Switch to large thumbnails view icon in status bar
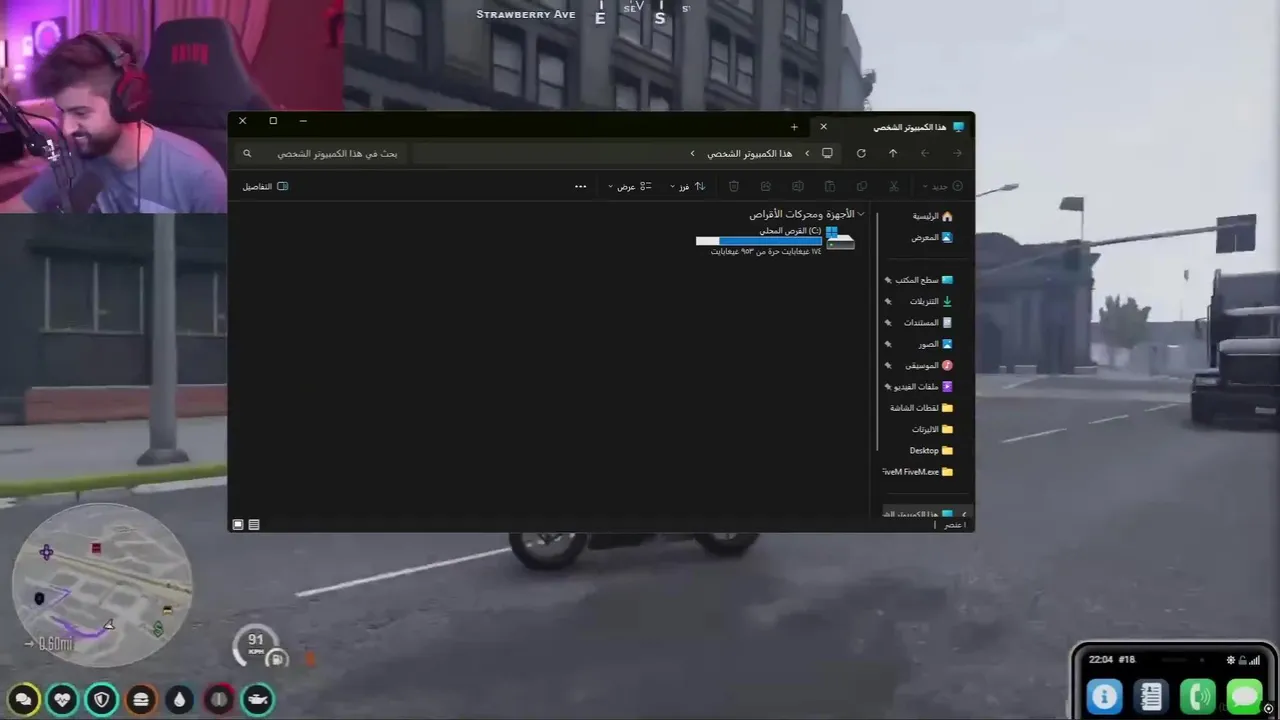The image size is (1280, 720). [x=238, y=524]
